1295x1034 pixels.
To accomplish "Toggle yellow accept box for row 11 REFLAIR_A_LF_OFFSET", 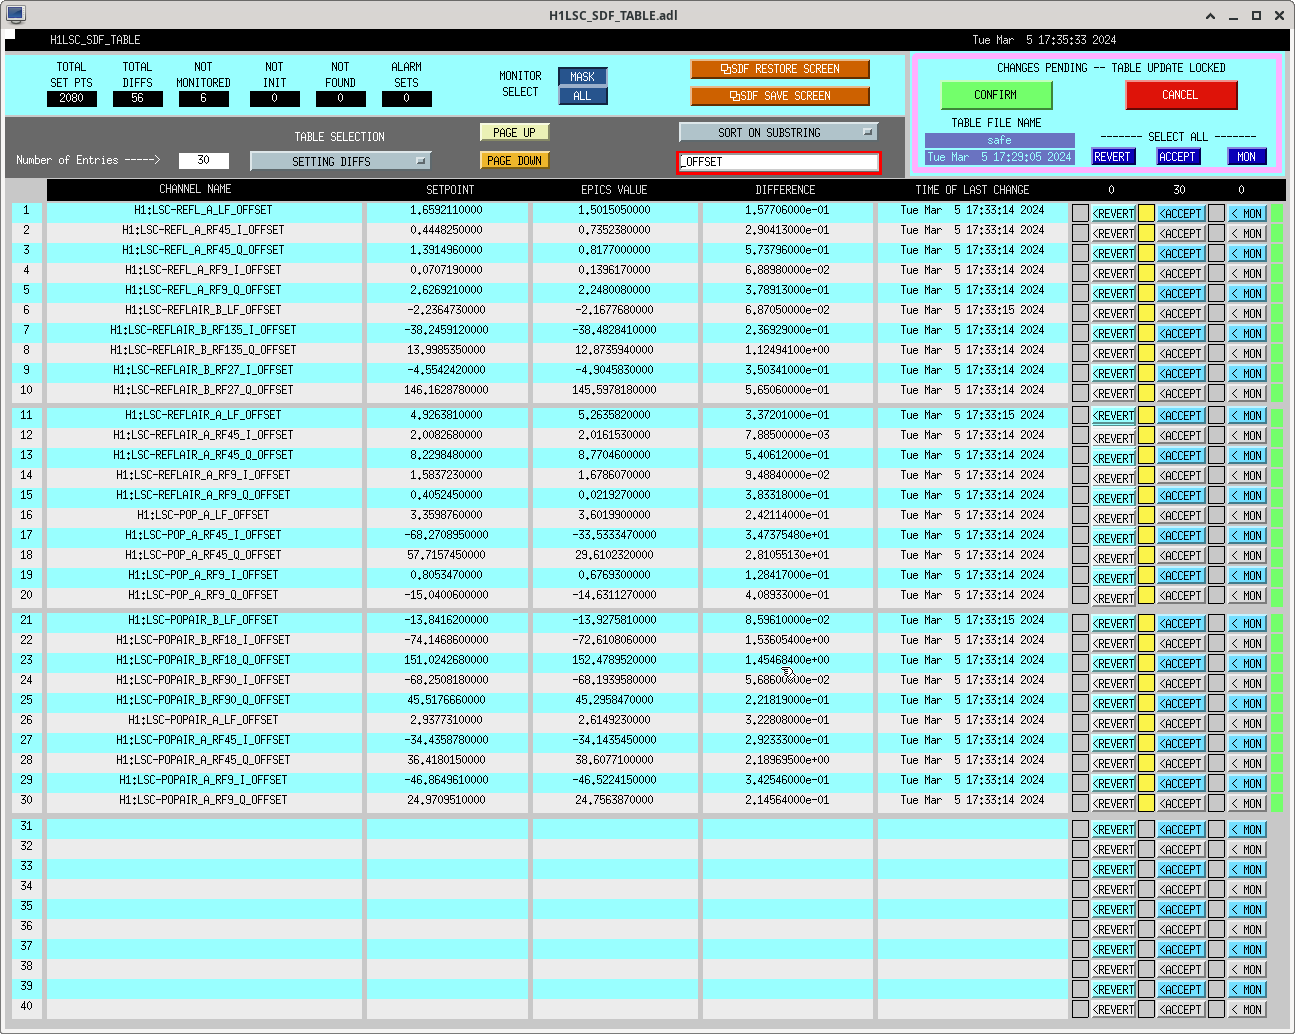I will point(1146,415).
